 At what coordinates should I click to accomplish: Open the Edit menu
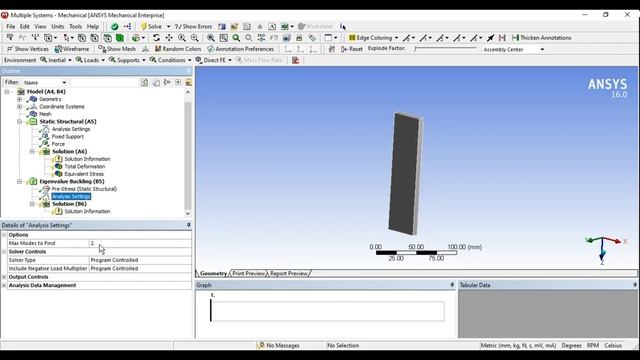[25, 27]
